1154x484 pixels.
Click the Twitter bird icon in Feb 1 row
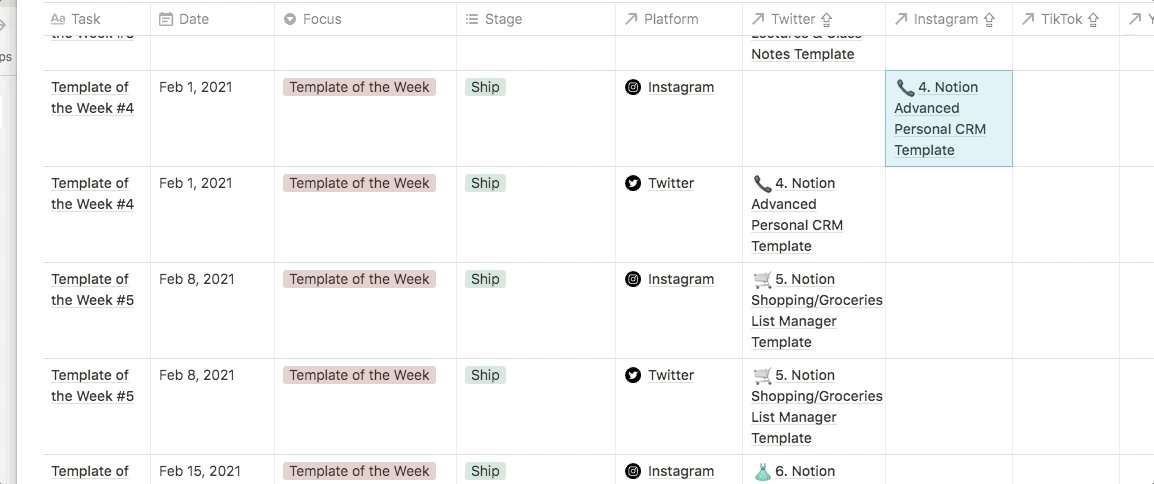click(x=633, y=183)
